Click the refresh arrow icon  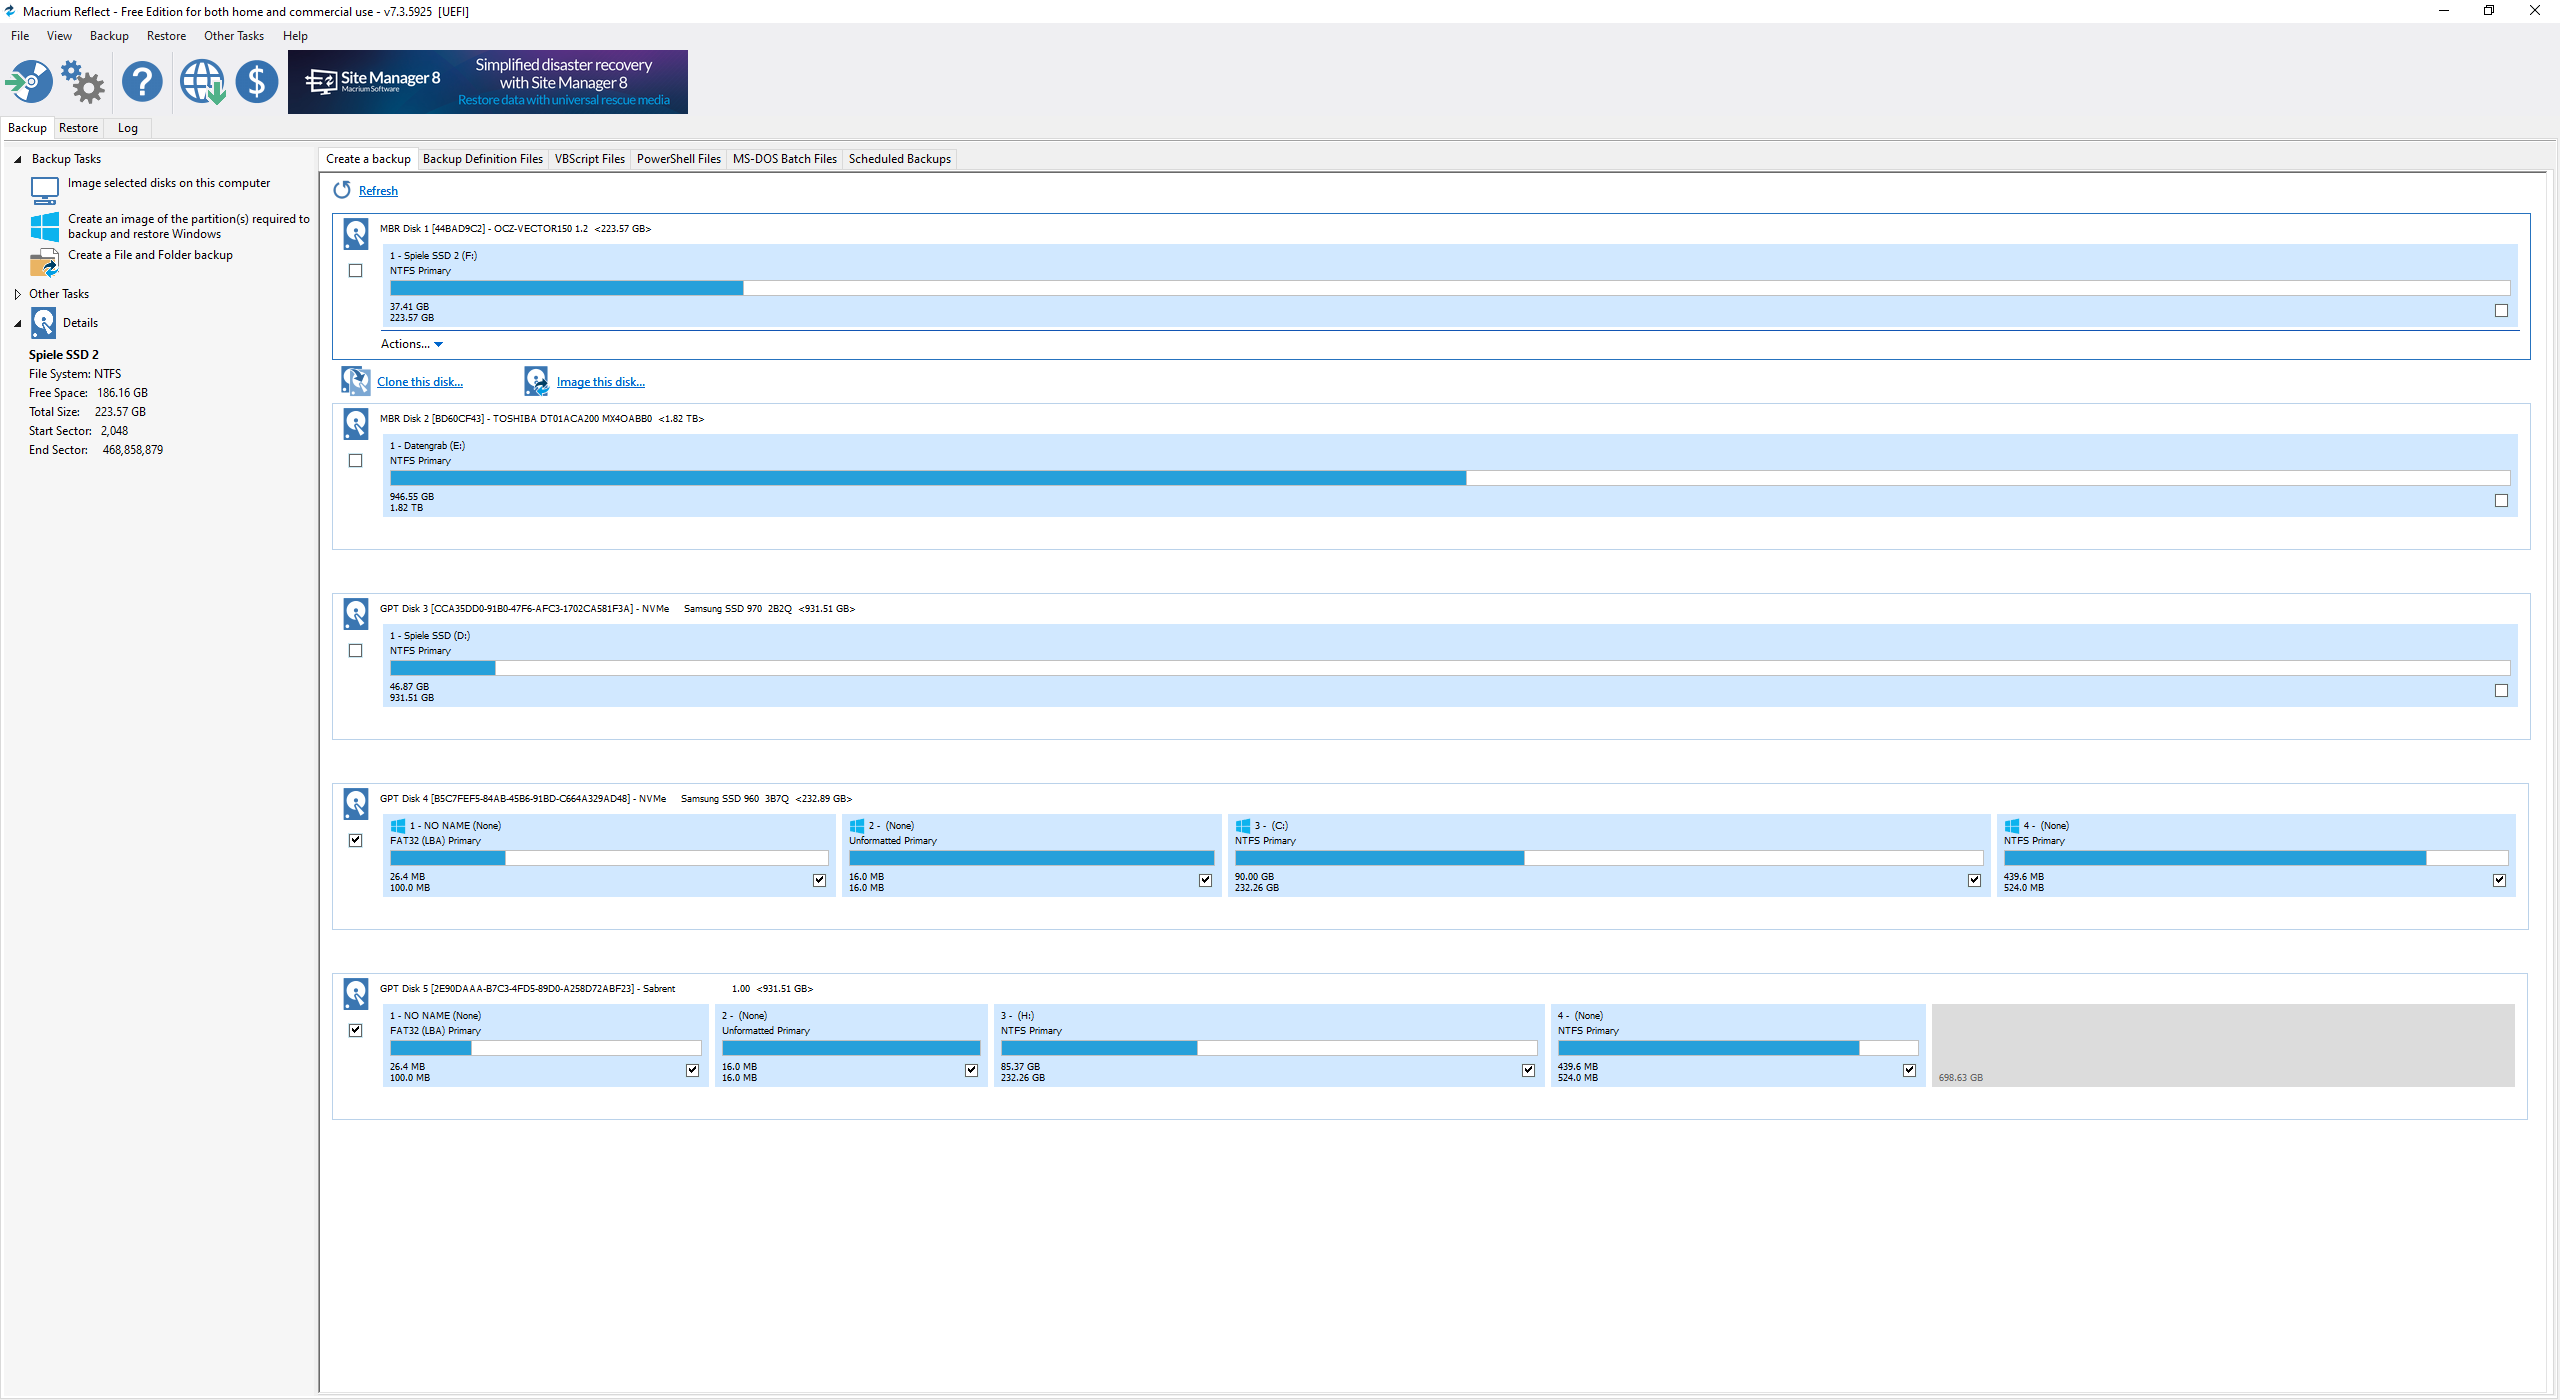click(x=342, y=190)
